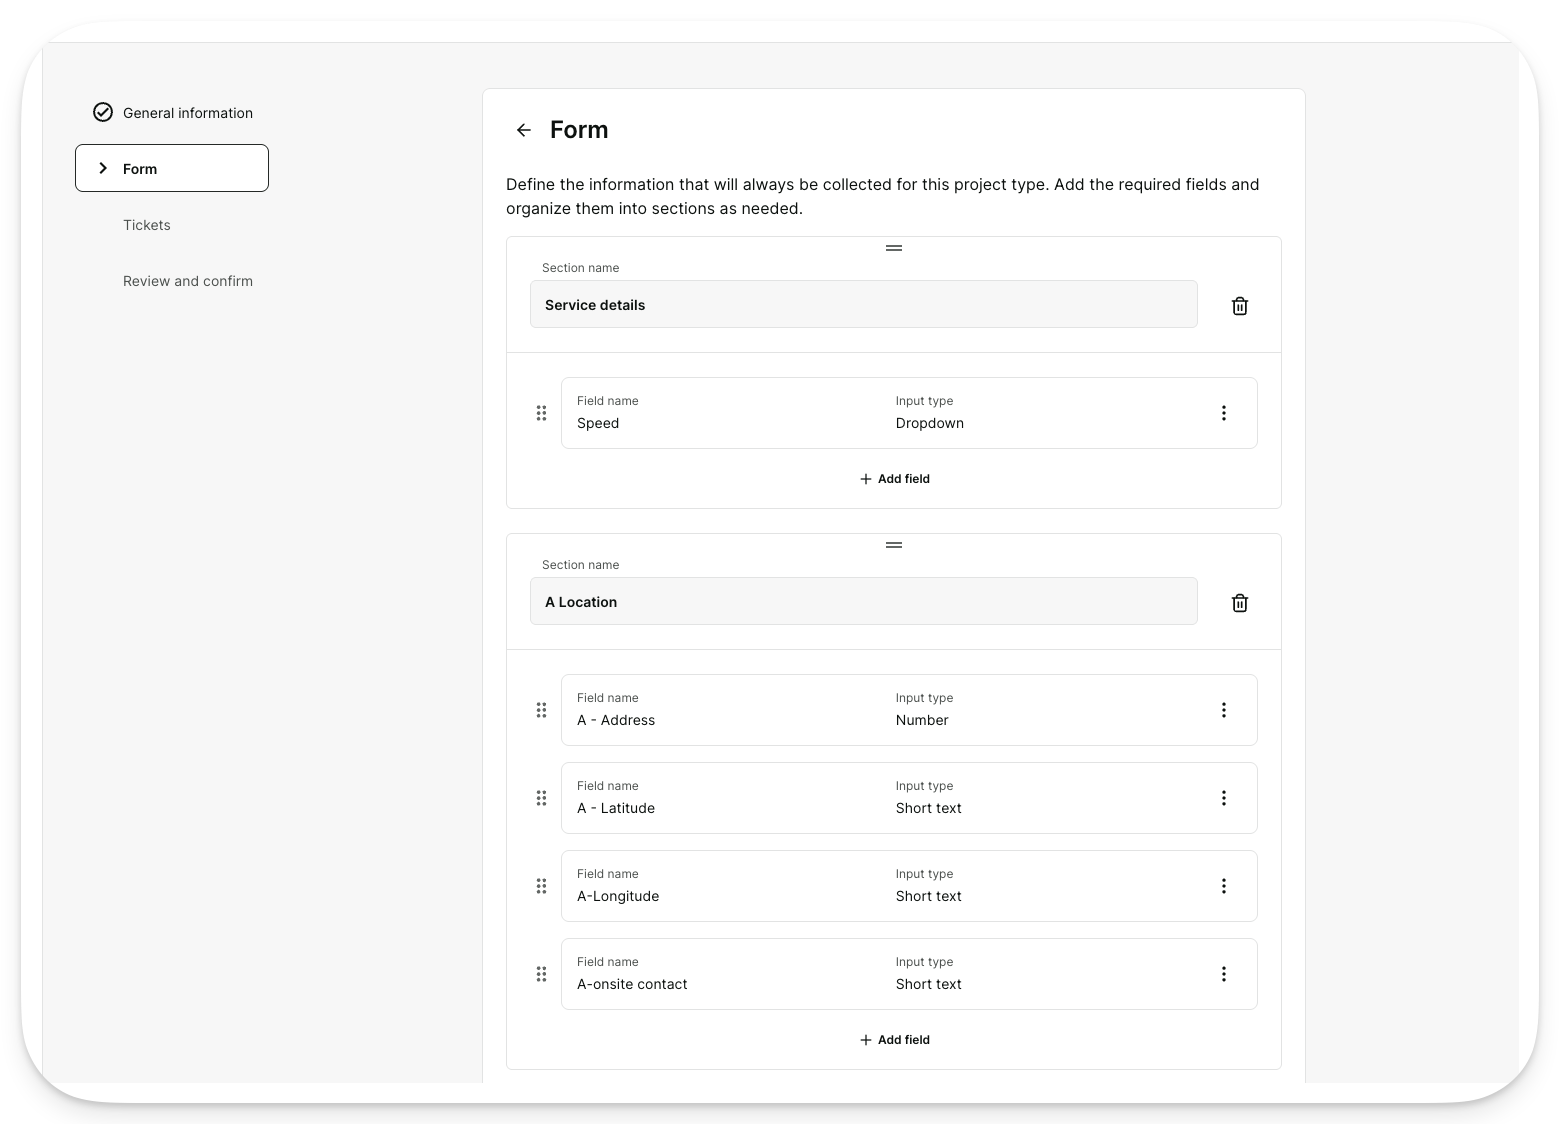Click the back arrow beside Form heading
Screen dimensions: 1560x1124
[x=523, y=130]
